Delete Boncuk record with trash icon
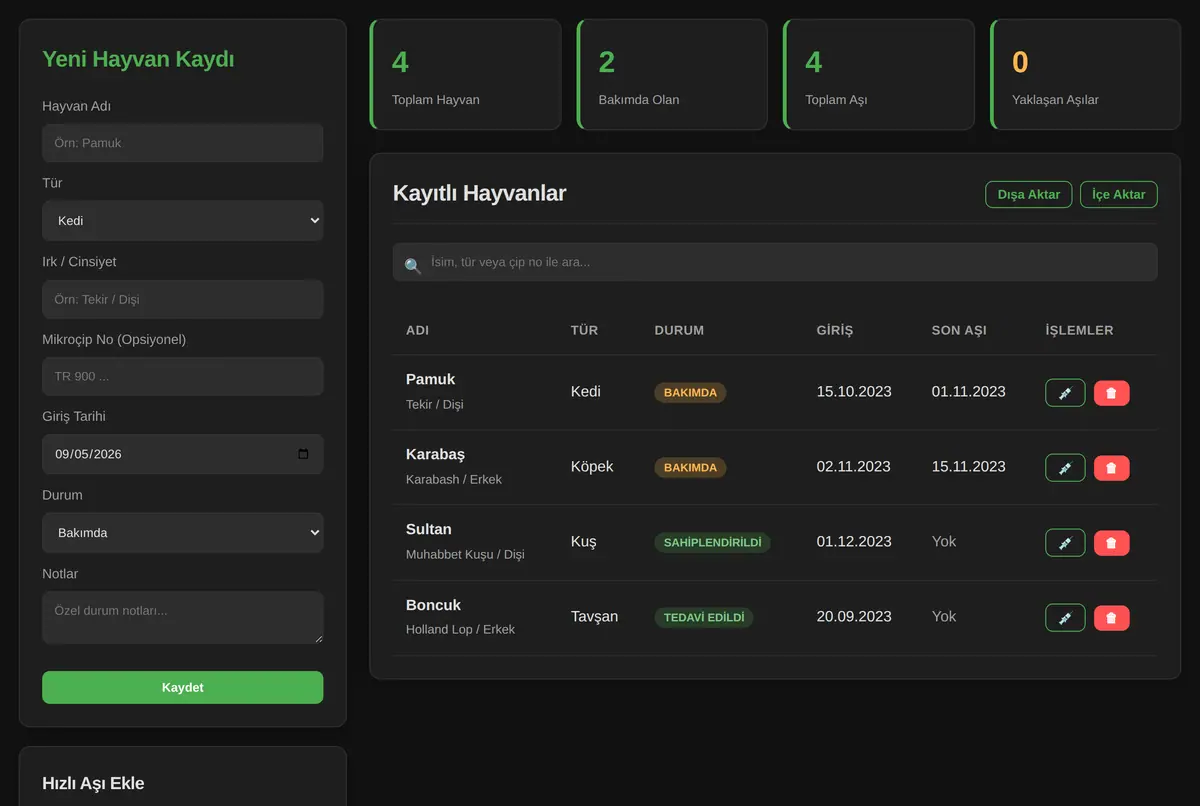The image size is (1200, 806). 1112,618
